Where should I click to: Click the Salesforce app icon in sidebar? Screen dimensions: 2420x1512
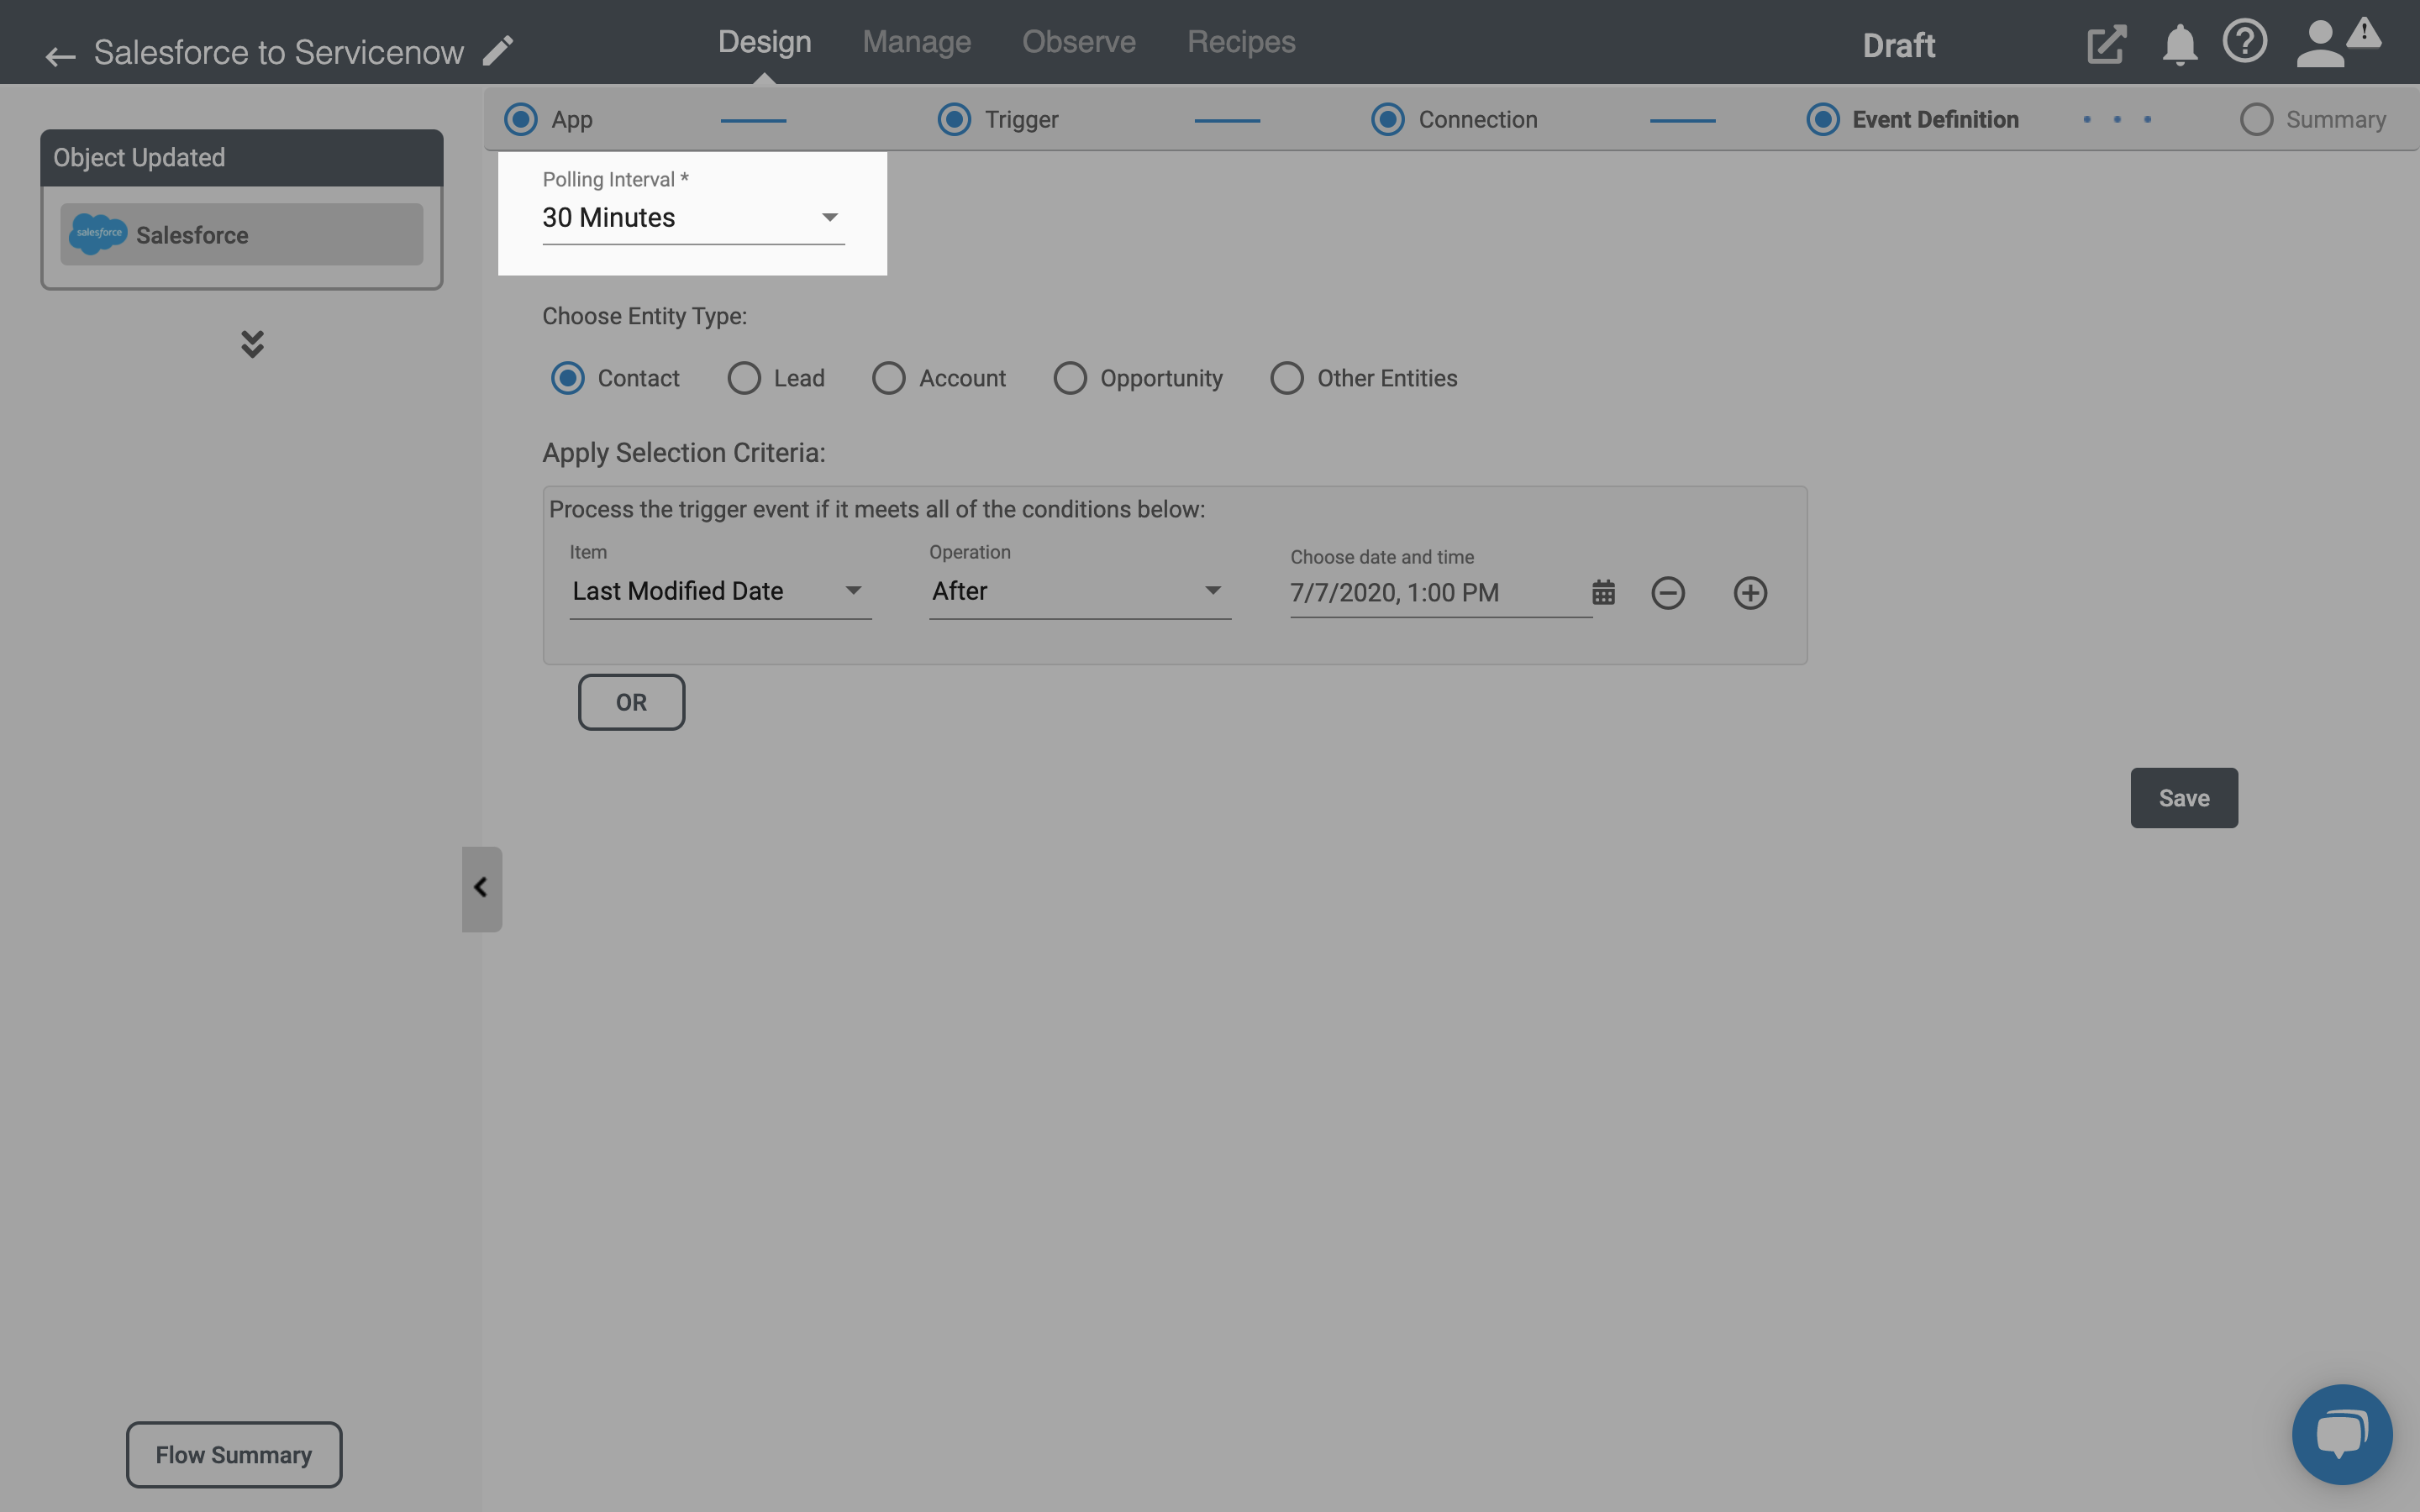(97, 234)
